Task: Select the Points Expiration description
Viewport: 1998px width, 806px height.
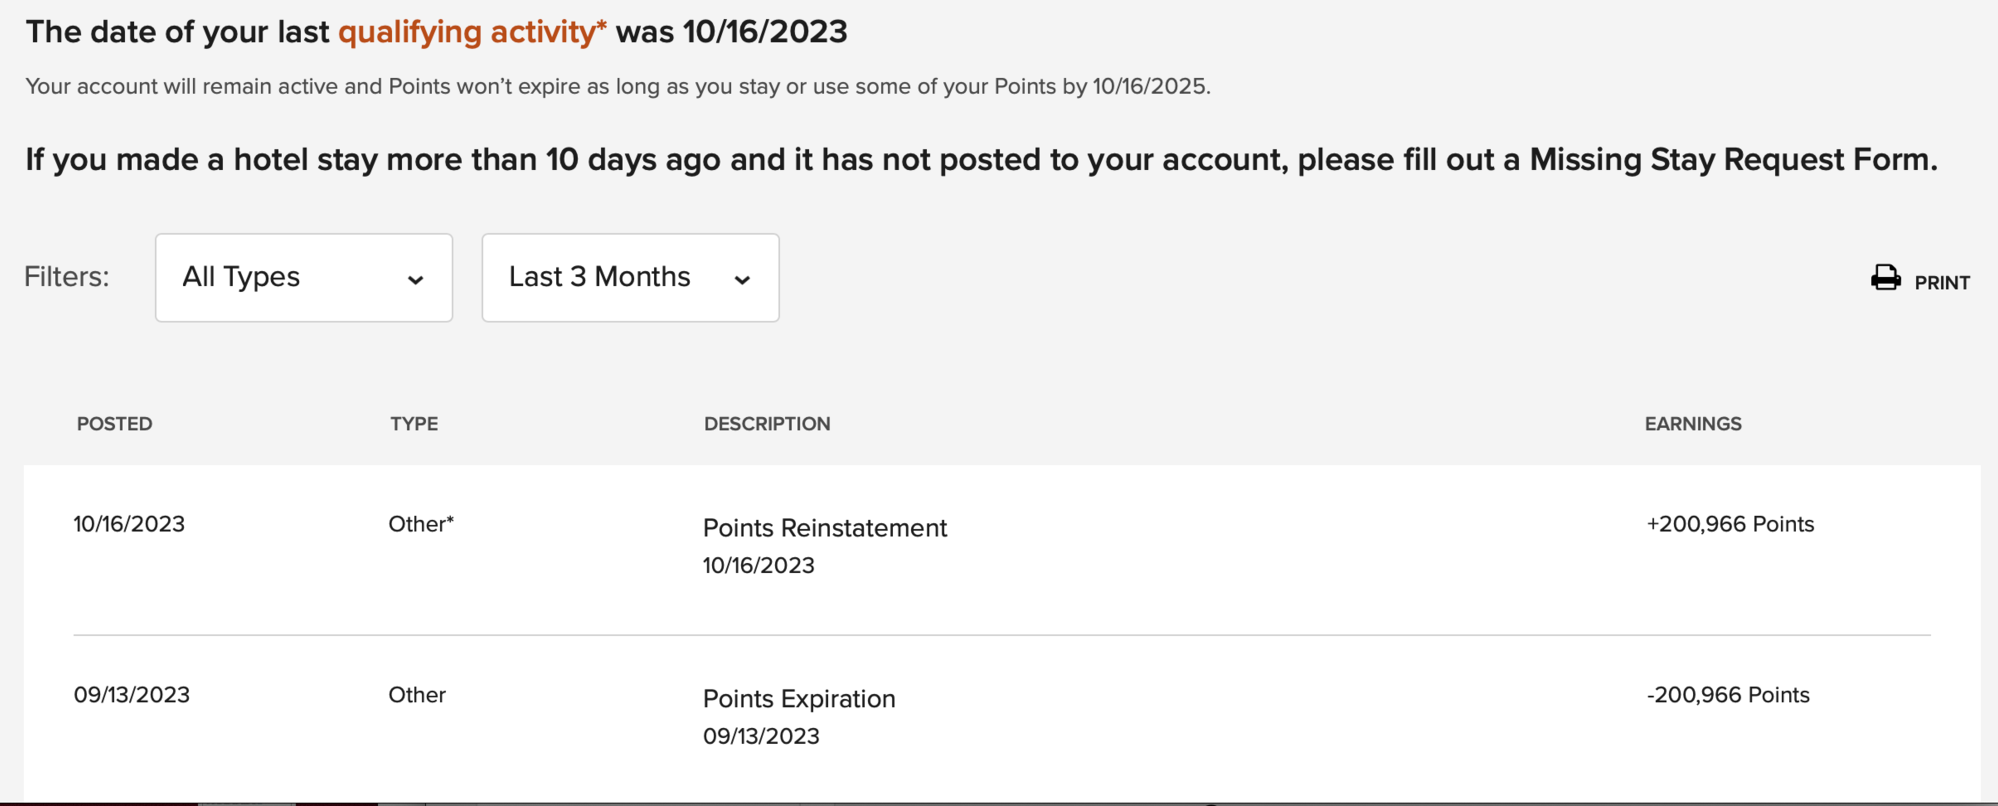Action: click(x=799, y=699)
